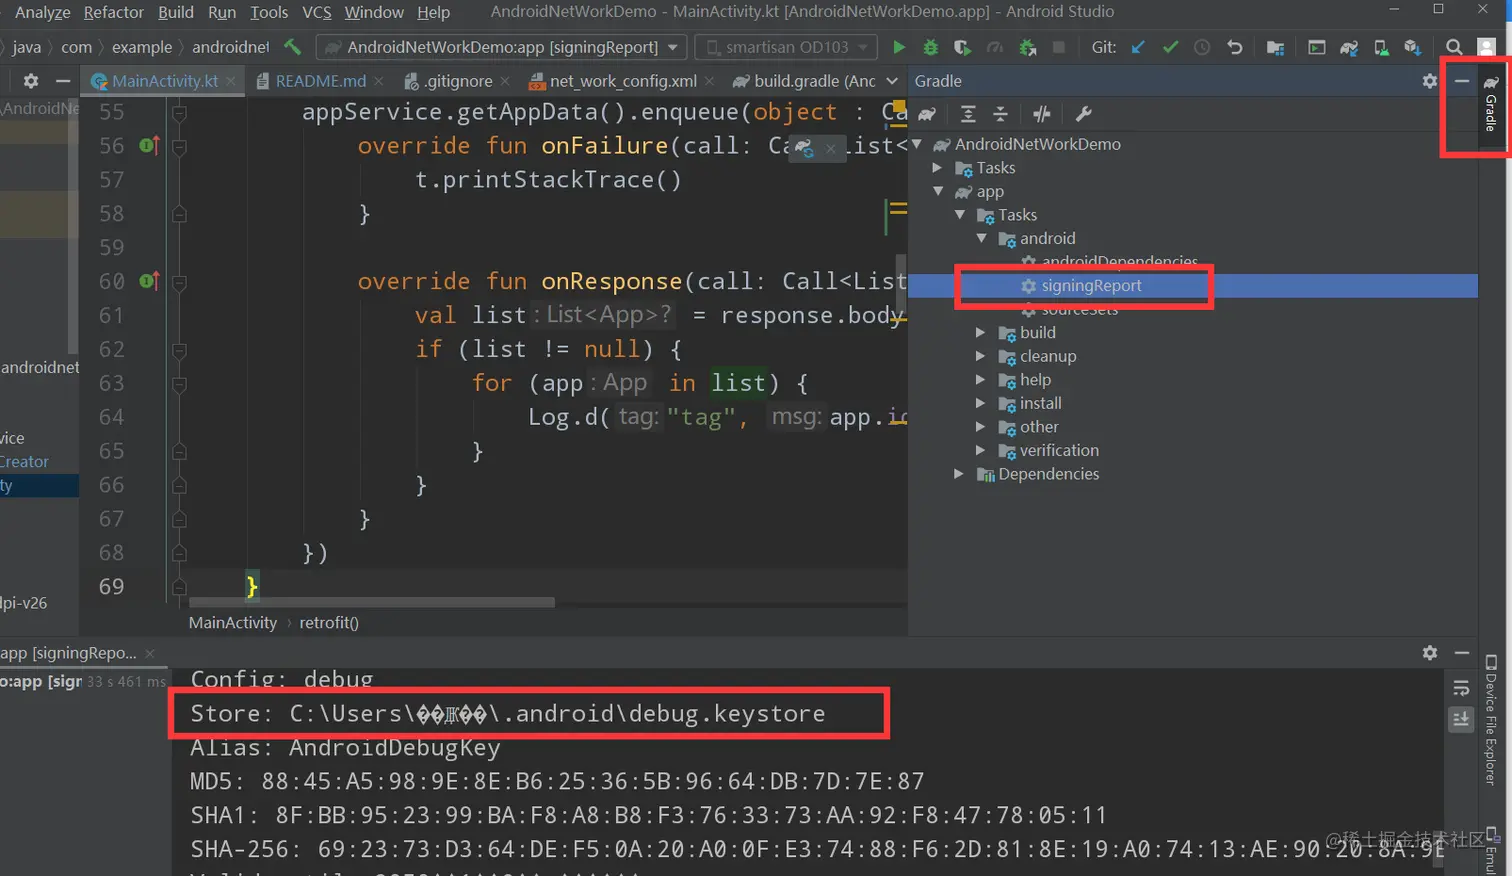Click the help task group label
Image resolution: width=1512 pixels, height=876 pixels.
(1035, 380)
